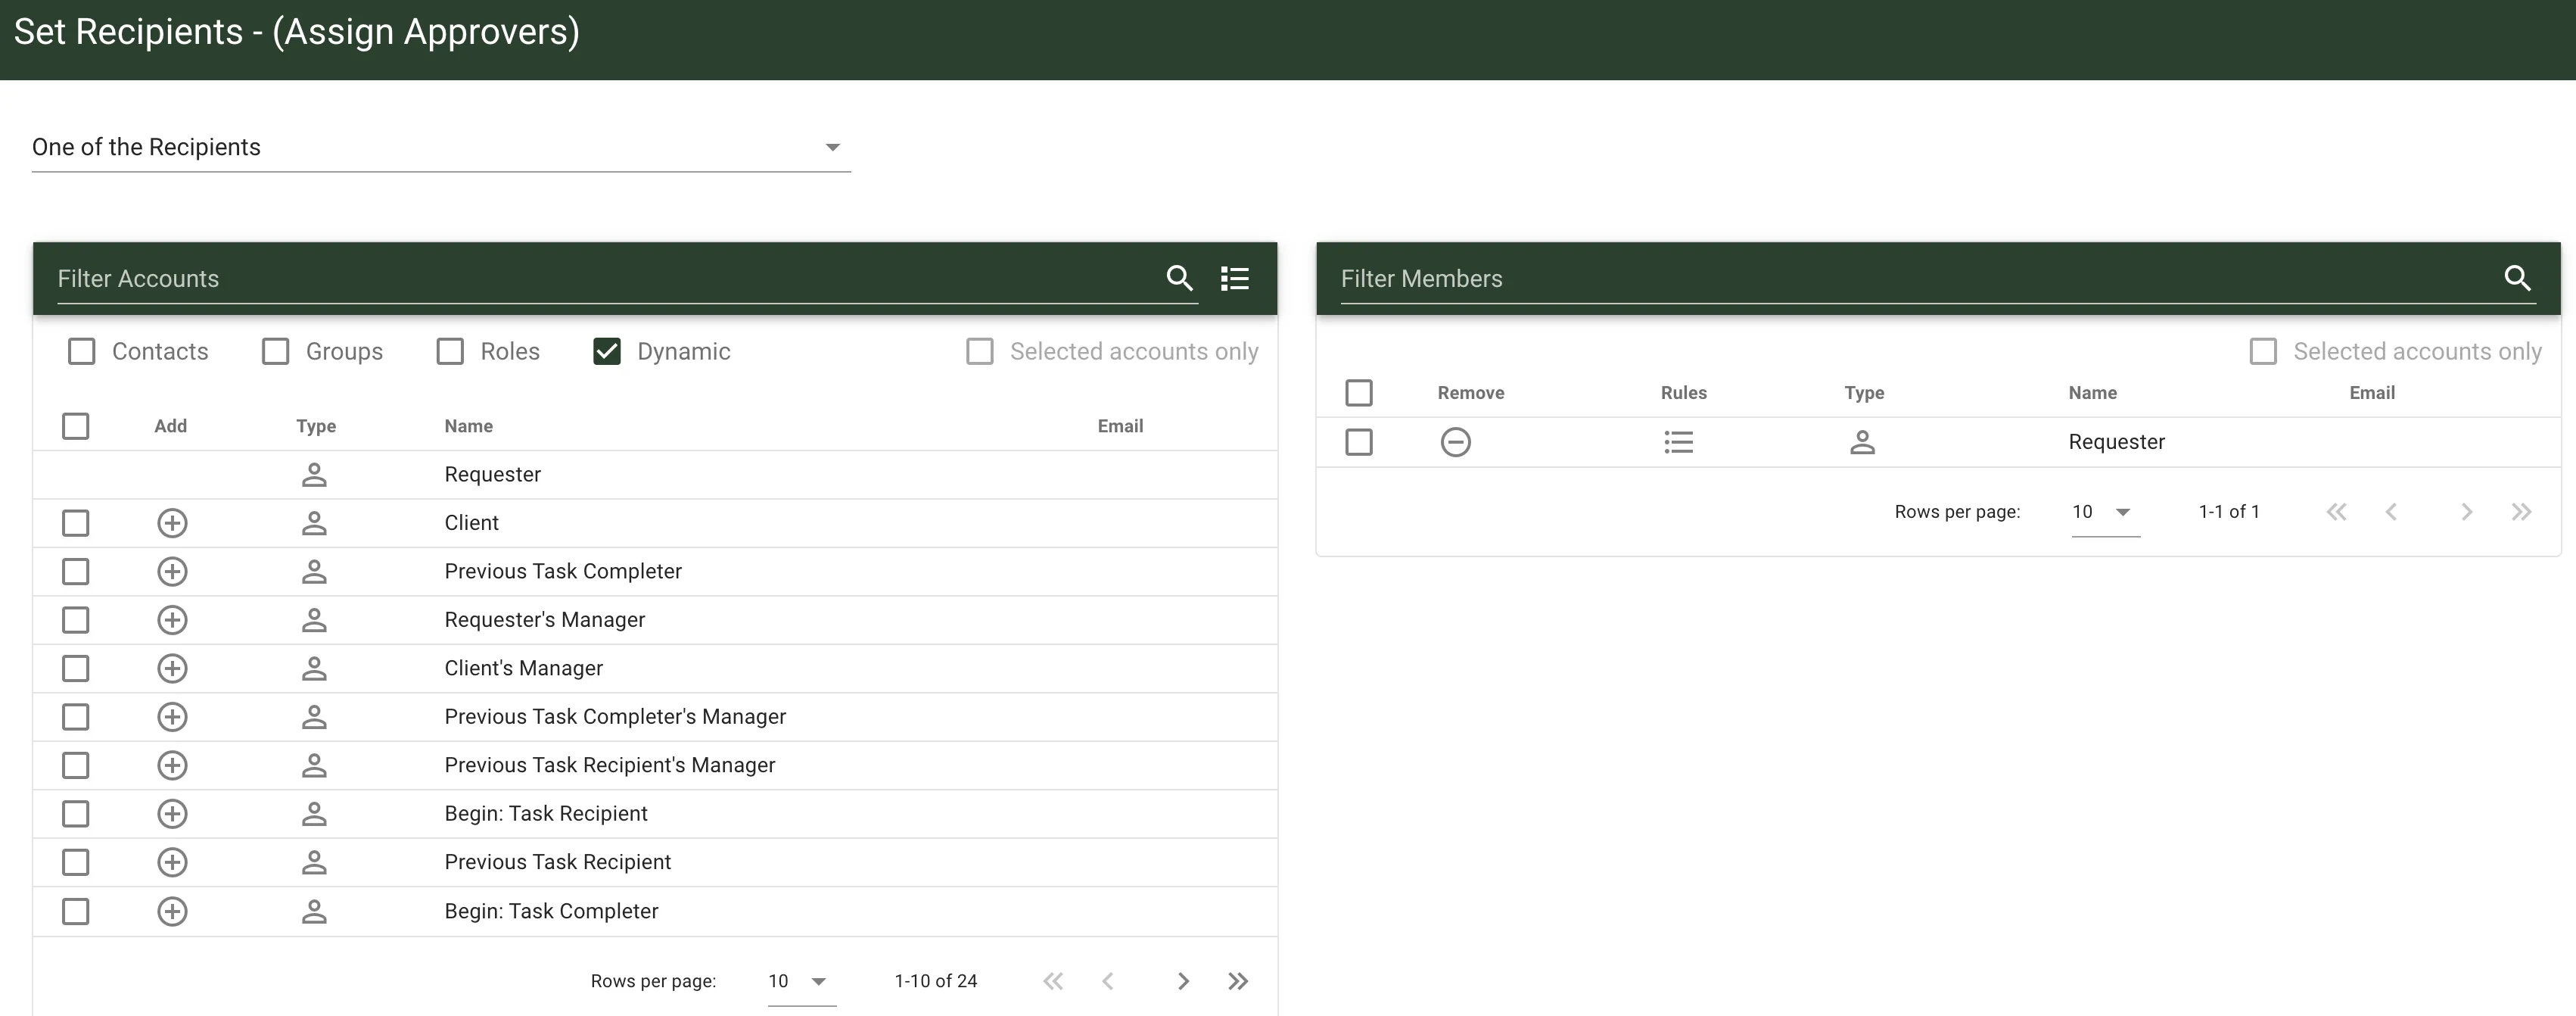Add Previous Task Recipient's Manager via plus icon

[172, 765]
